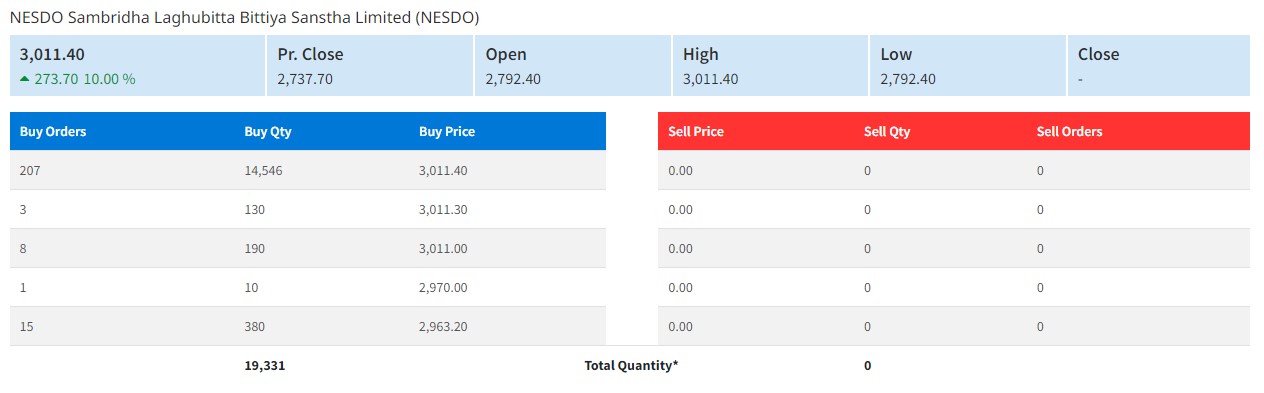Click the last traded price 3,011.40
Viewport: 1264px width, 393px height.
(x=52, y=54)
